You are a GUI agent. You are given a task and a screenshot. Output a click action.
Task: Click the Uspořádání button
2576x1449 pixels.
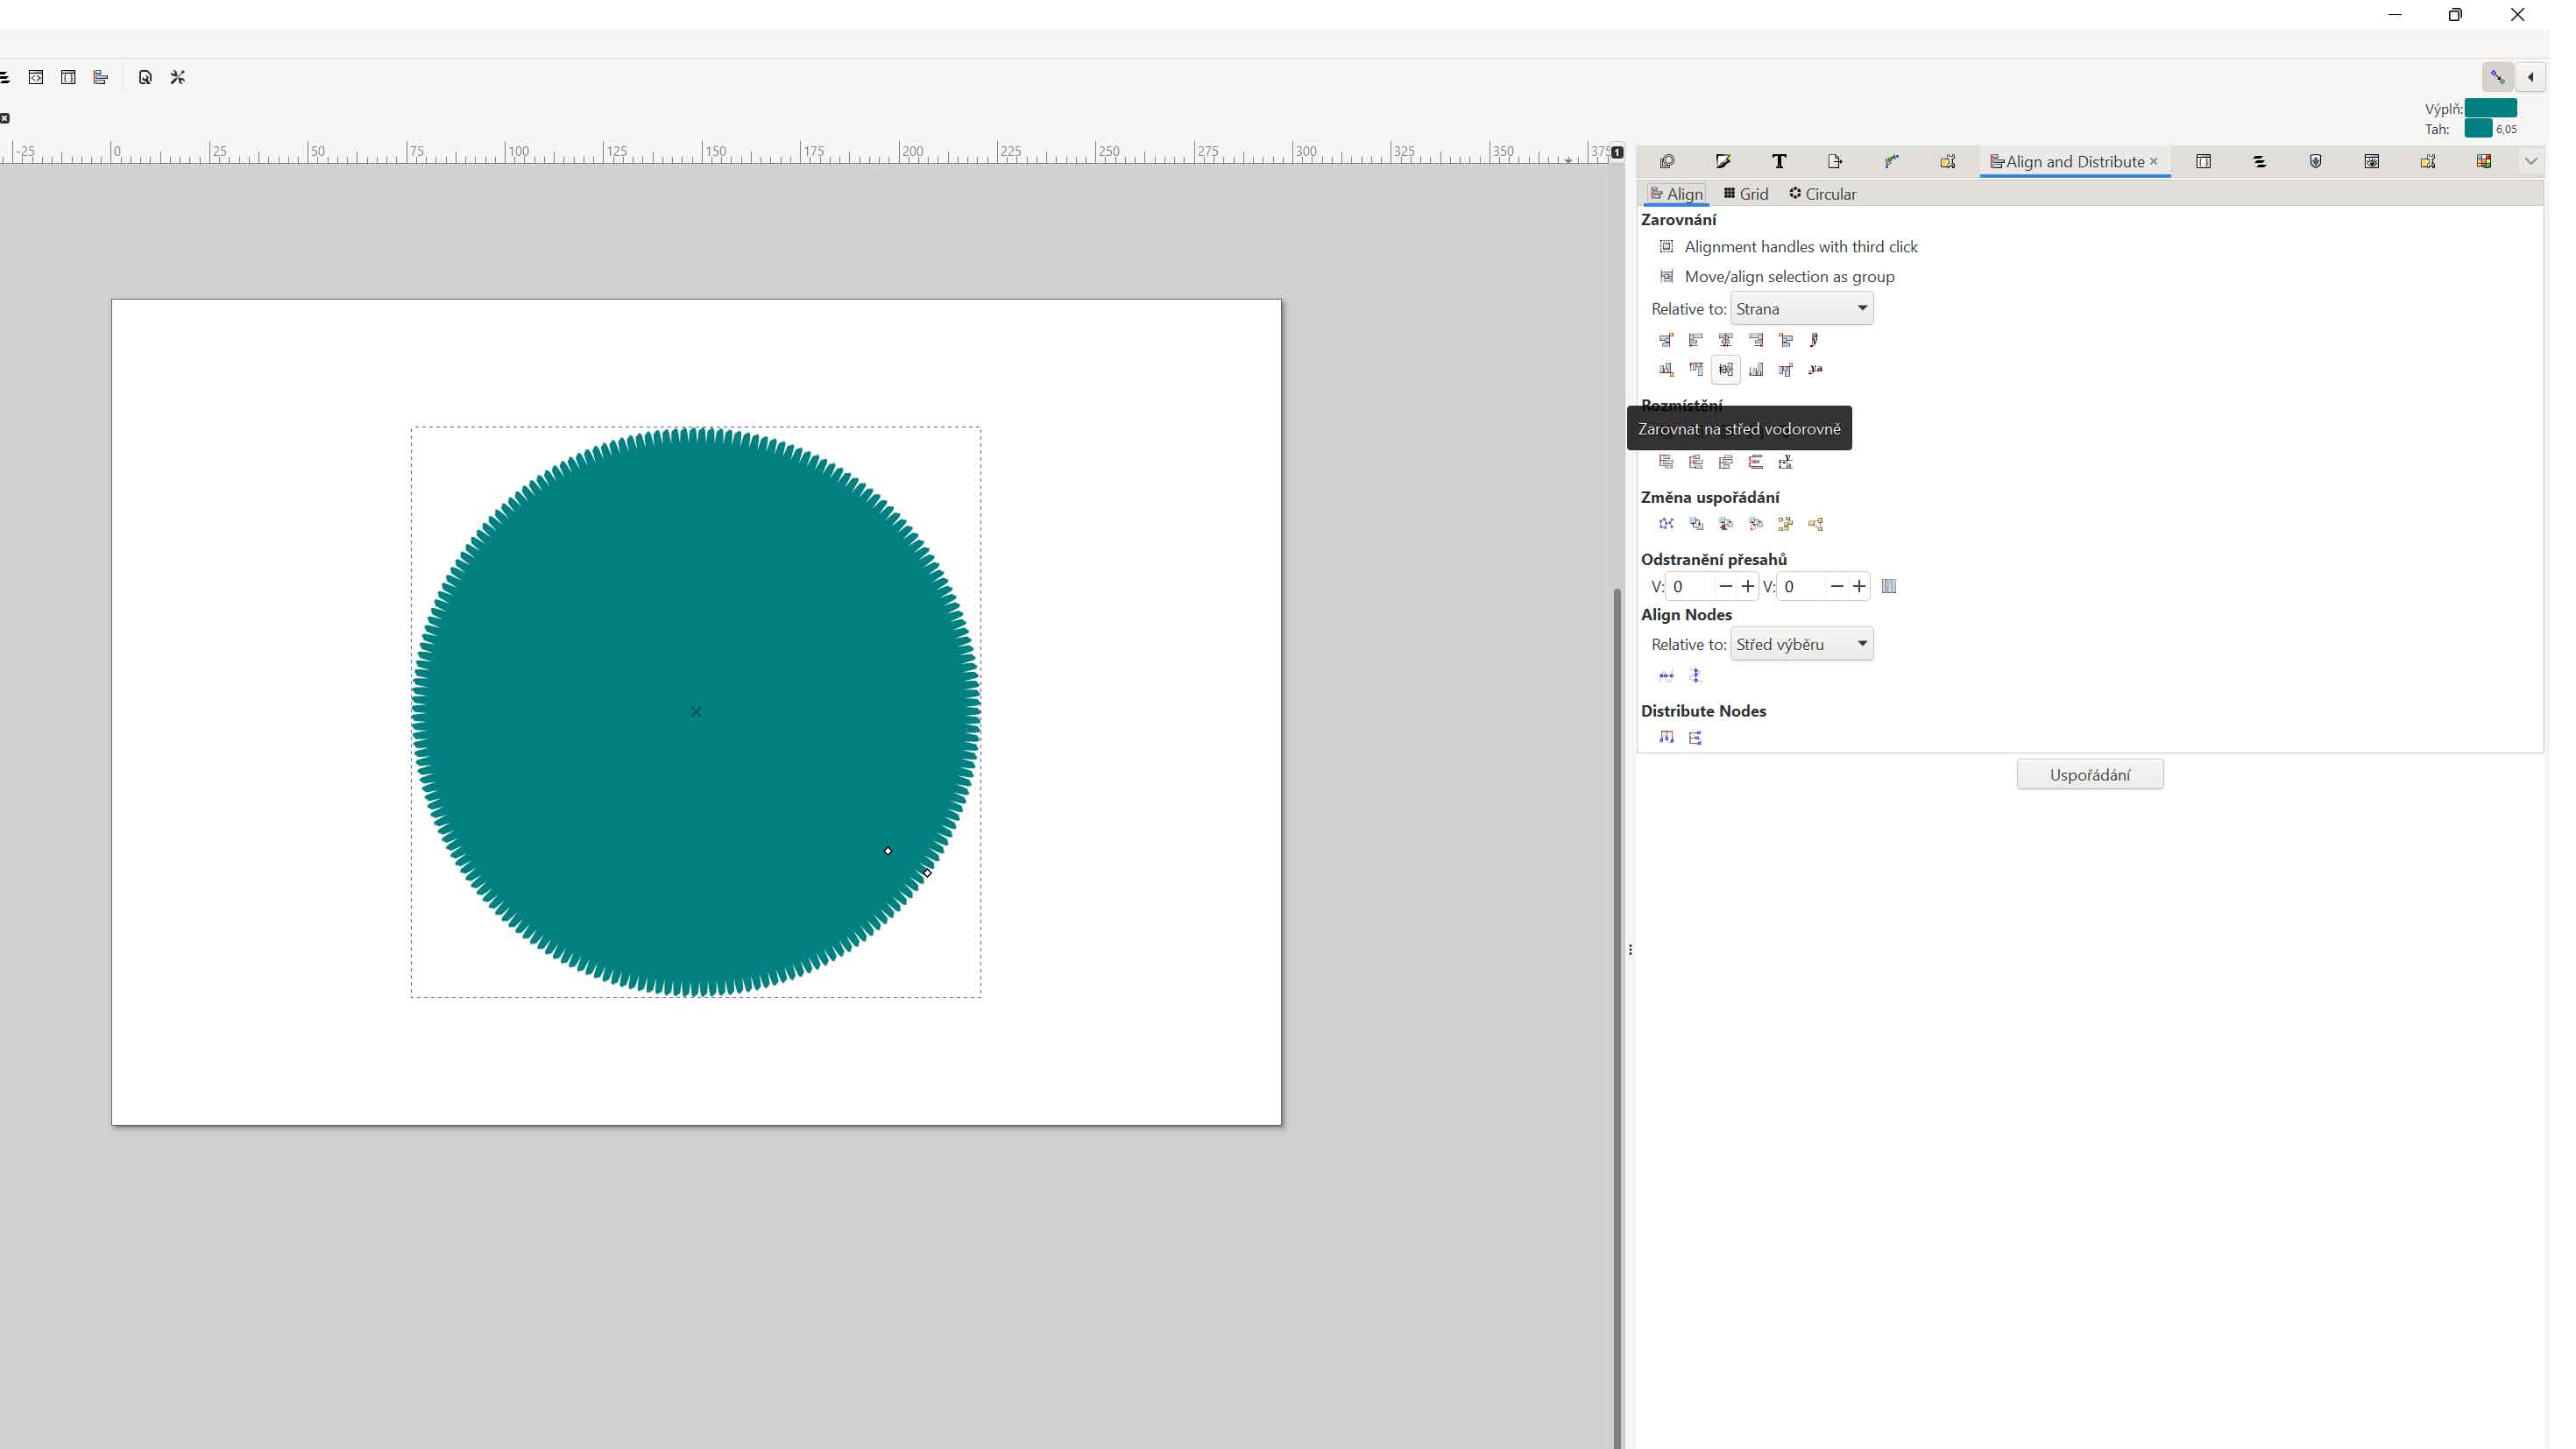point(2089,775)
